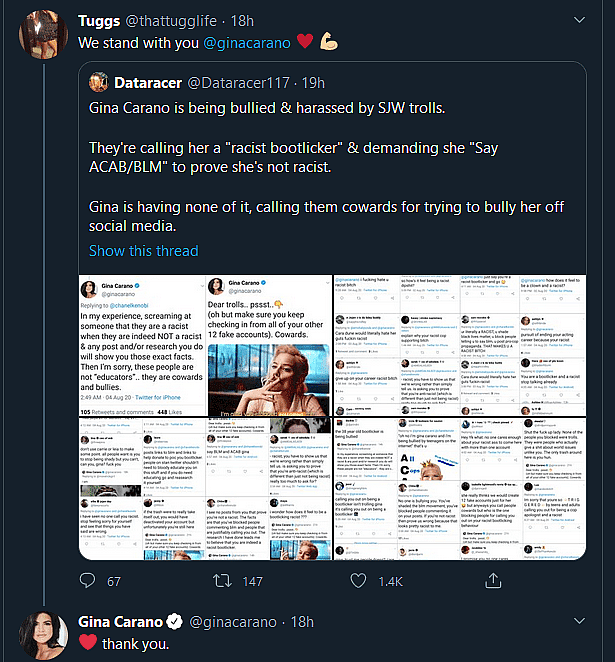Reply to Tuggs' tweet
This screenshot has width=615, height=662.
click(x=87, y=580)
